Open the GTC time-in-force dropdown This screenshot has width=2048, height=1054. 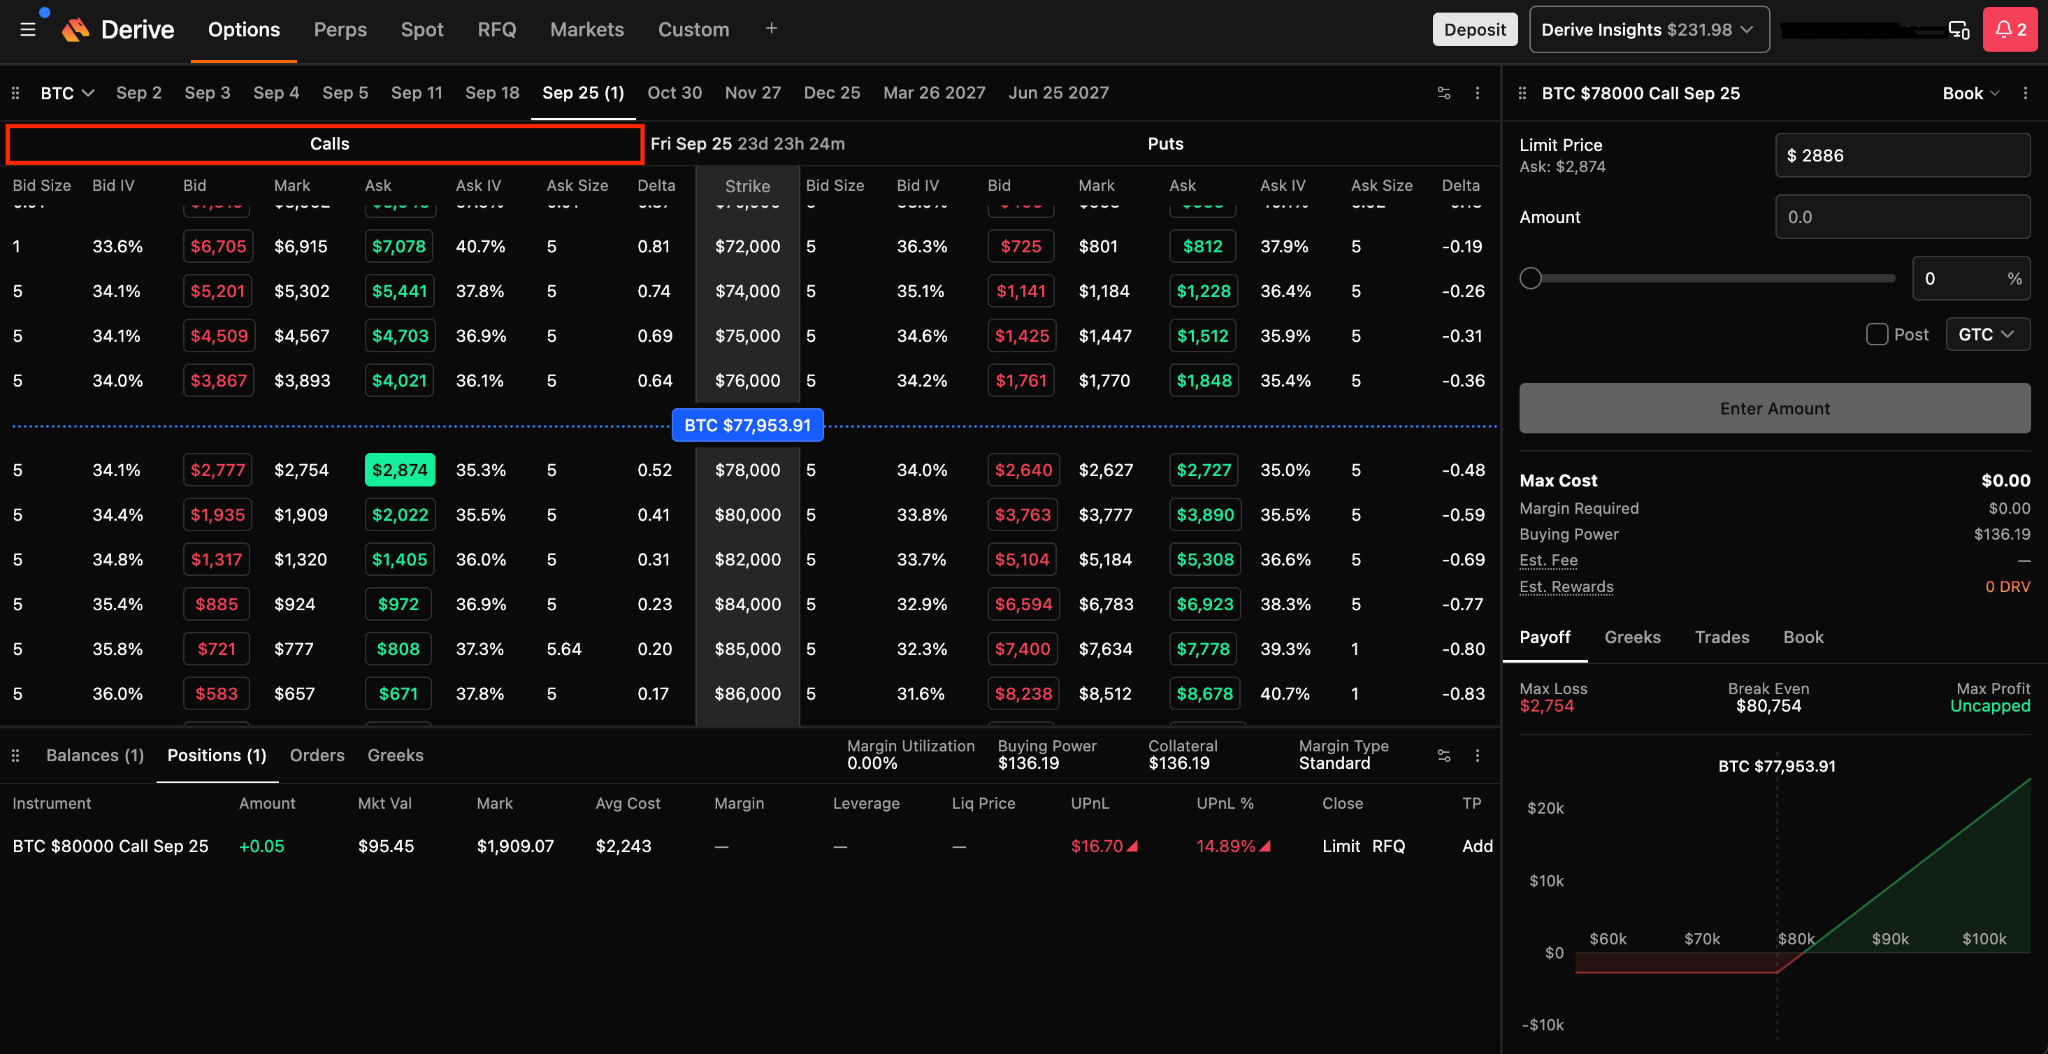[1987, 334]
